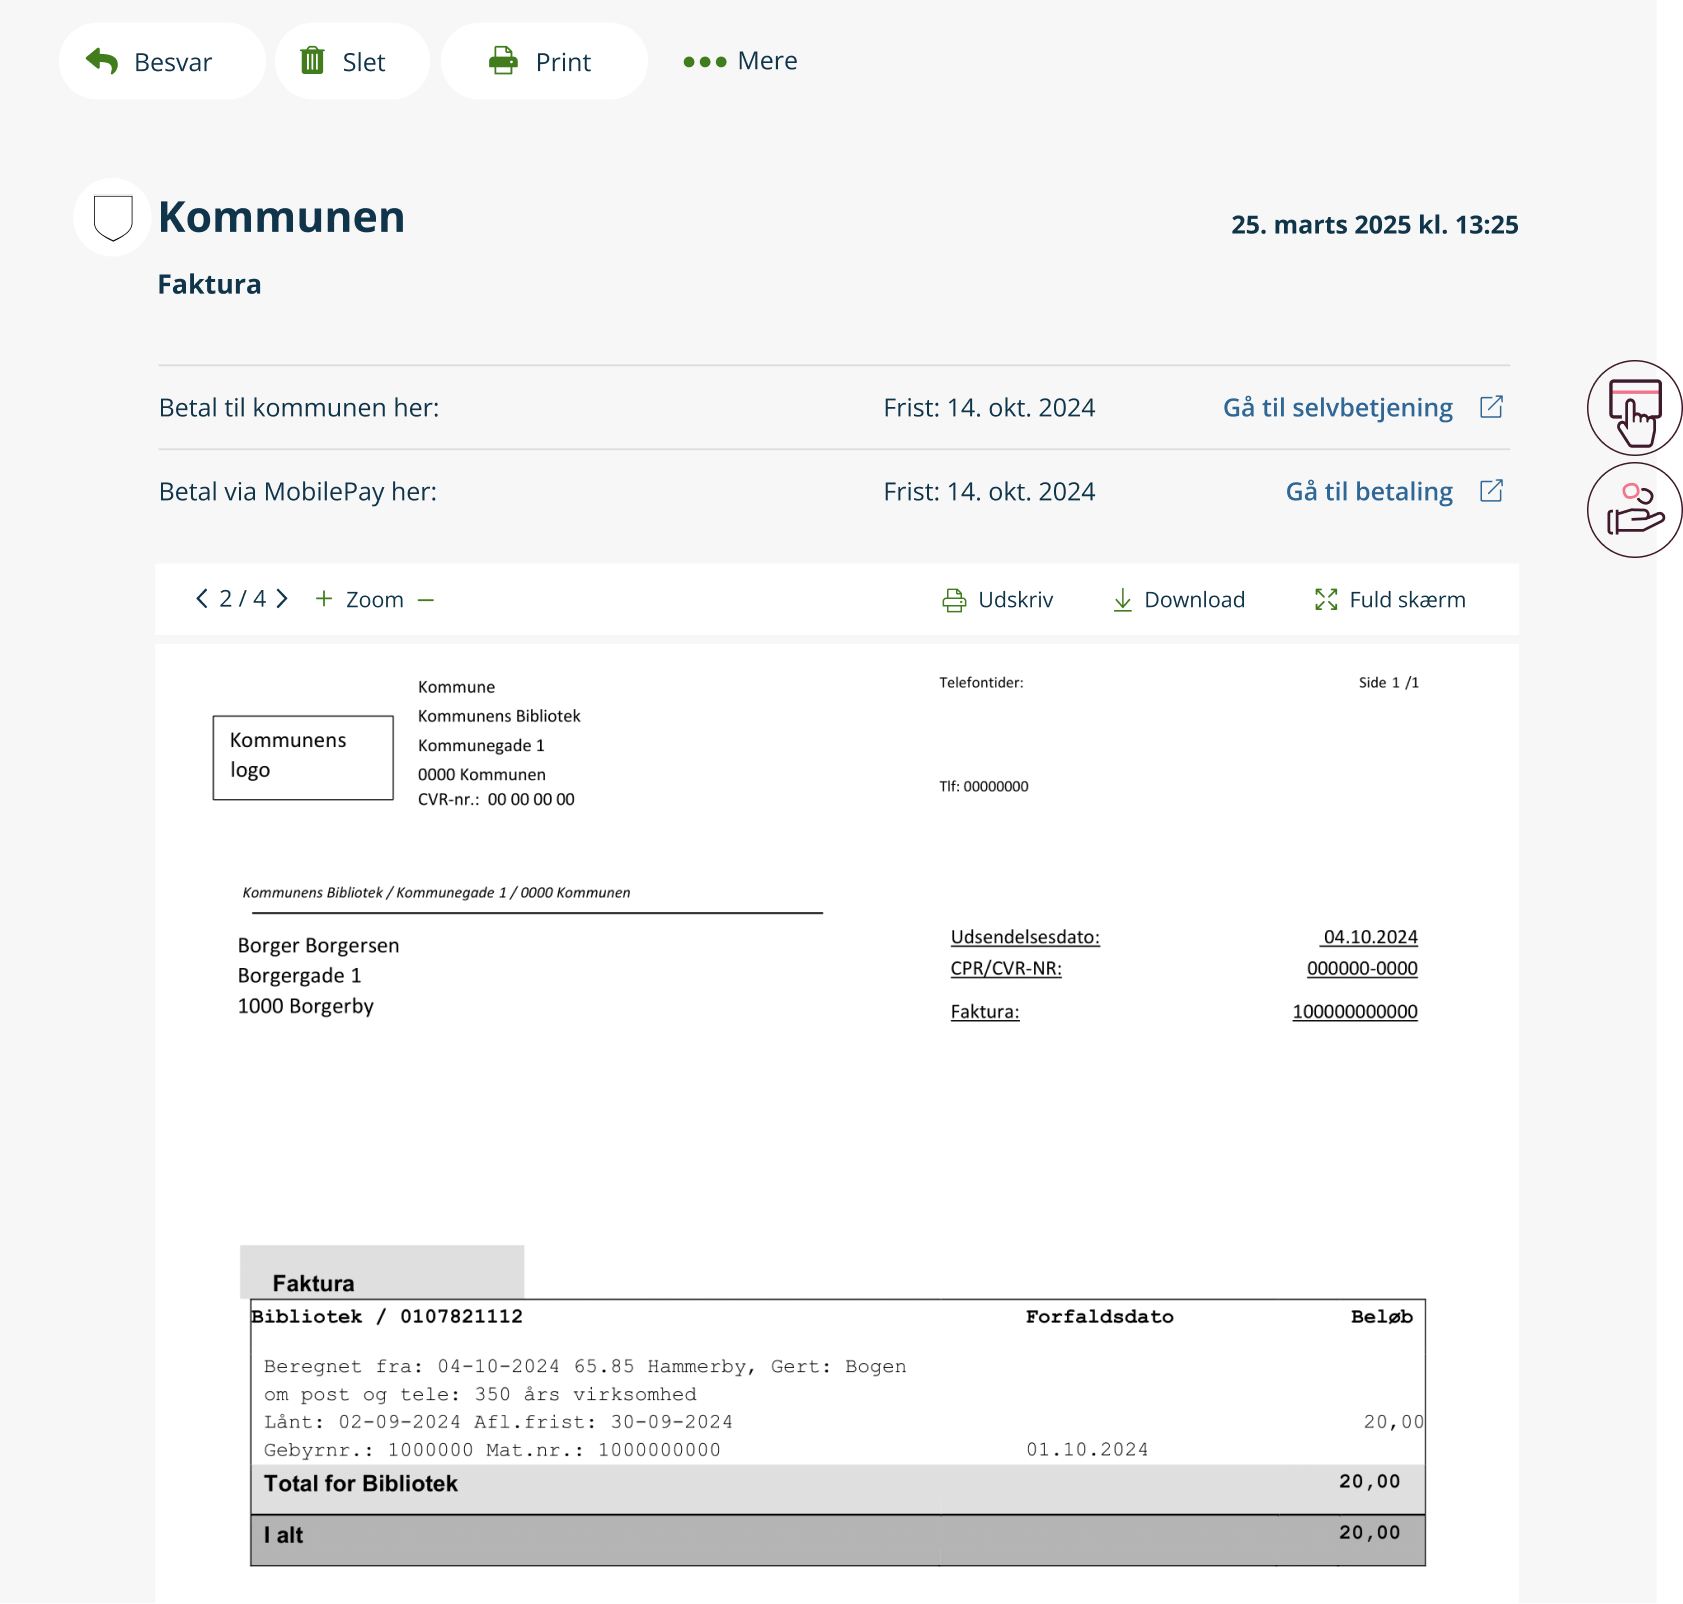The width and height of the screenshot is (1683, 1604).
Task: Open document in Fuld skærm
Action: (x=1390, y=600)
